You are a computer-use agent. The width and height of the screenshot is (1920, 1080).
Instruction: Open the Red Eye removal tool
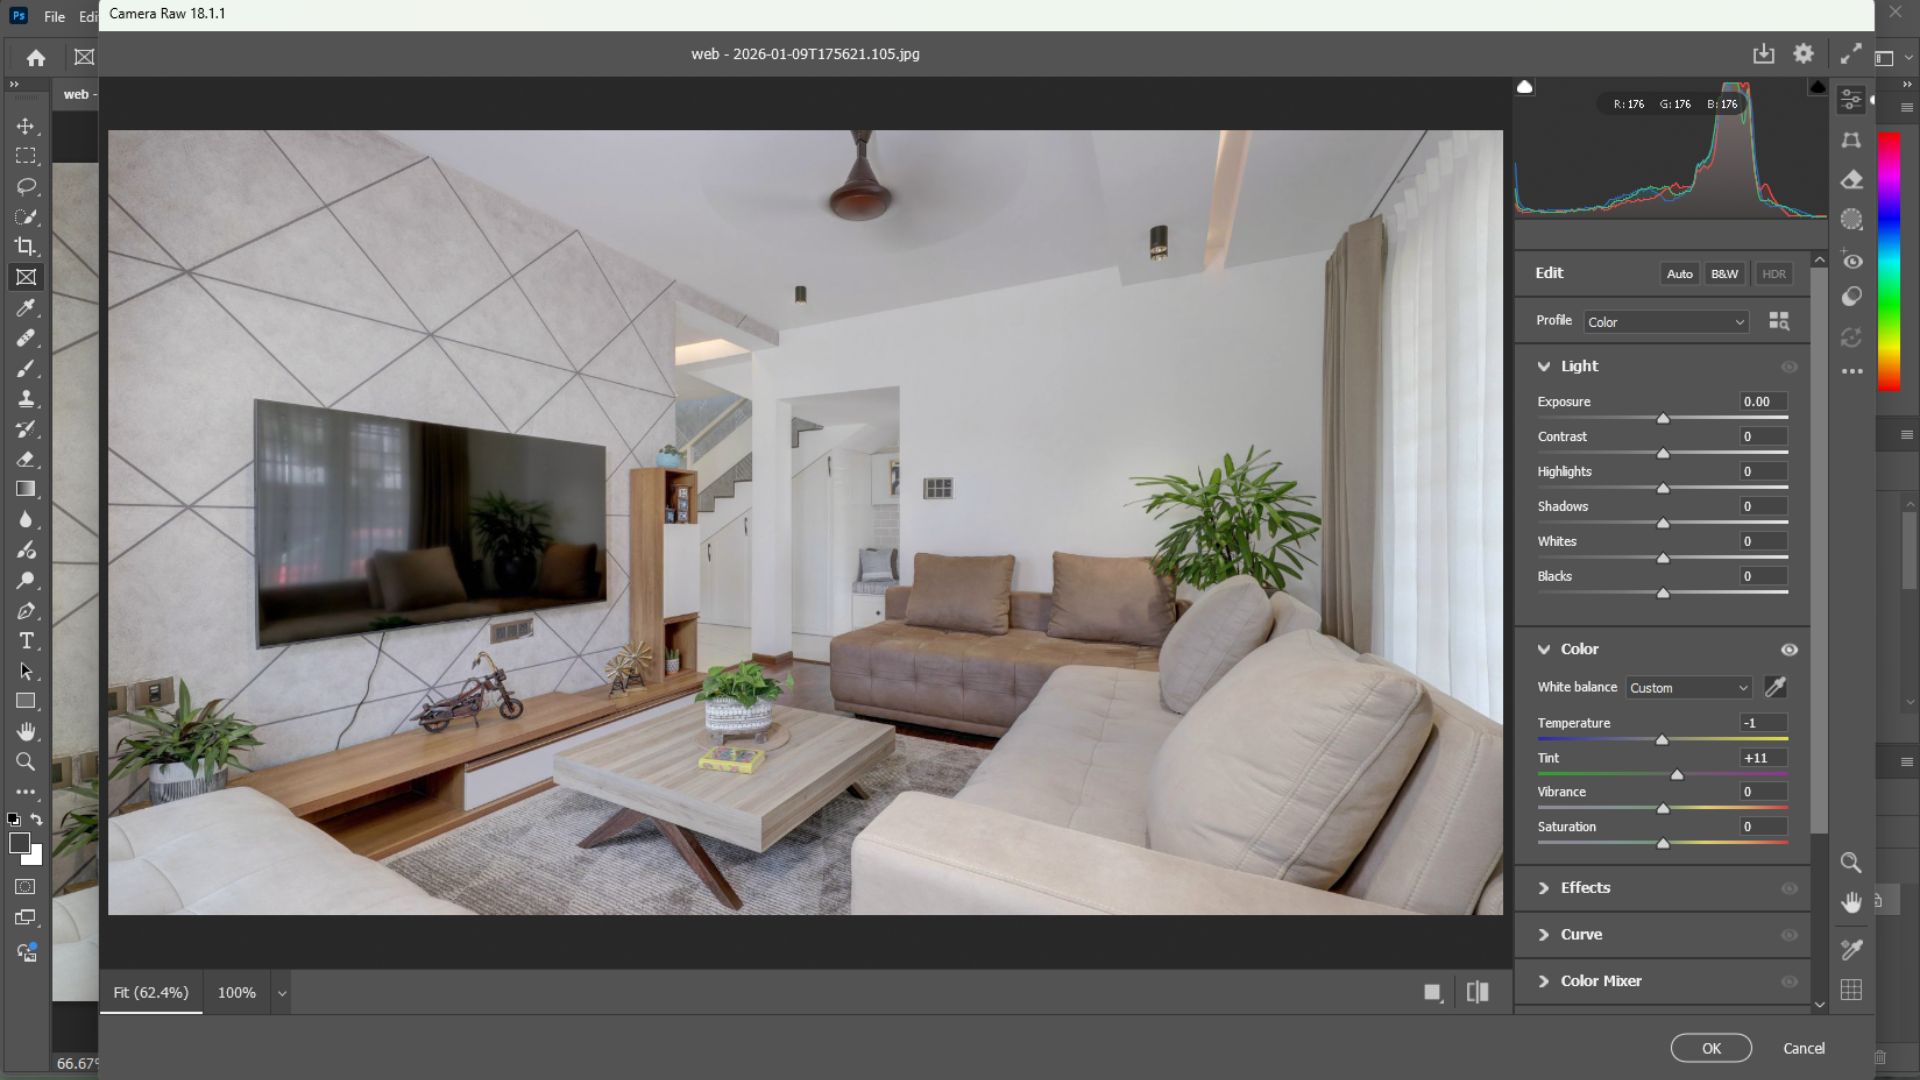click(1851, 261)
